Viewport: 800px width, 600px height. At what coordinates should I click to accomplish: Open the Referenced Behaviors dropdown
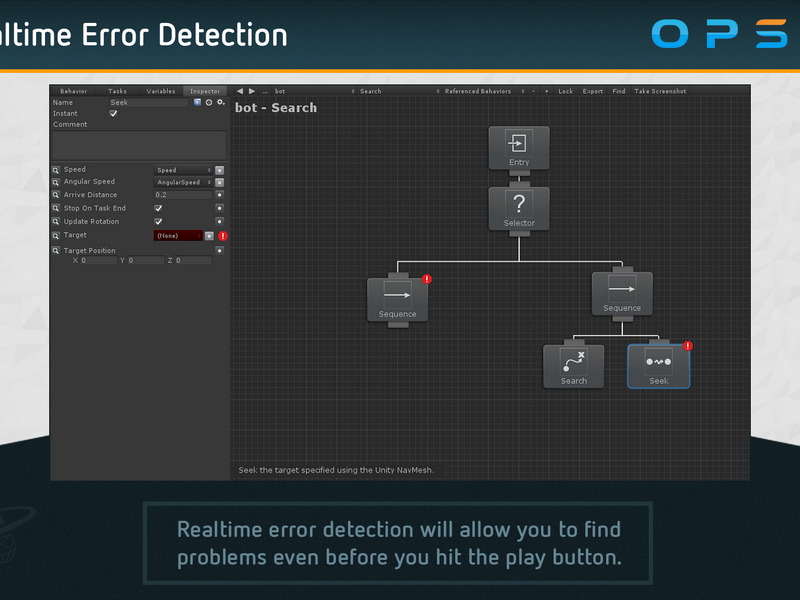pos(484,91)
